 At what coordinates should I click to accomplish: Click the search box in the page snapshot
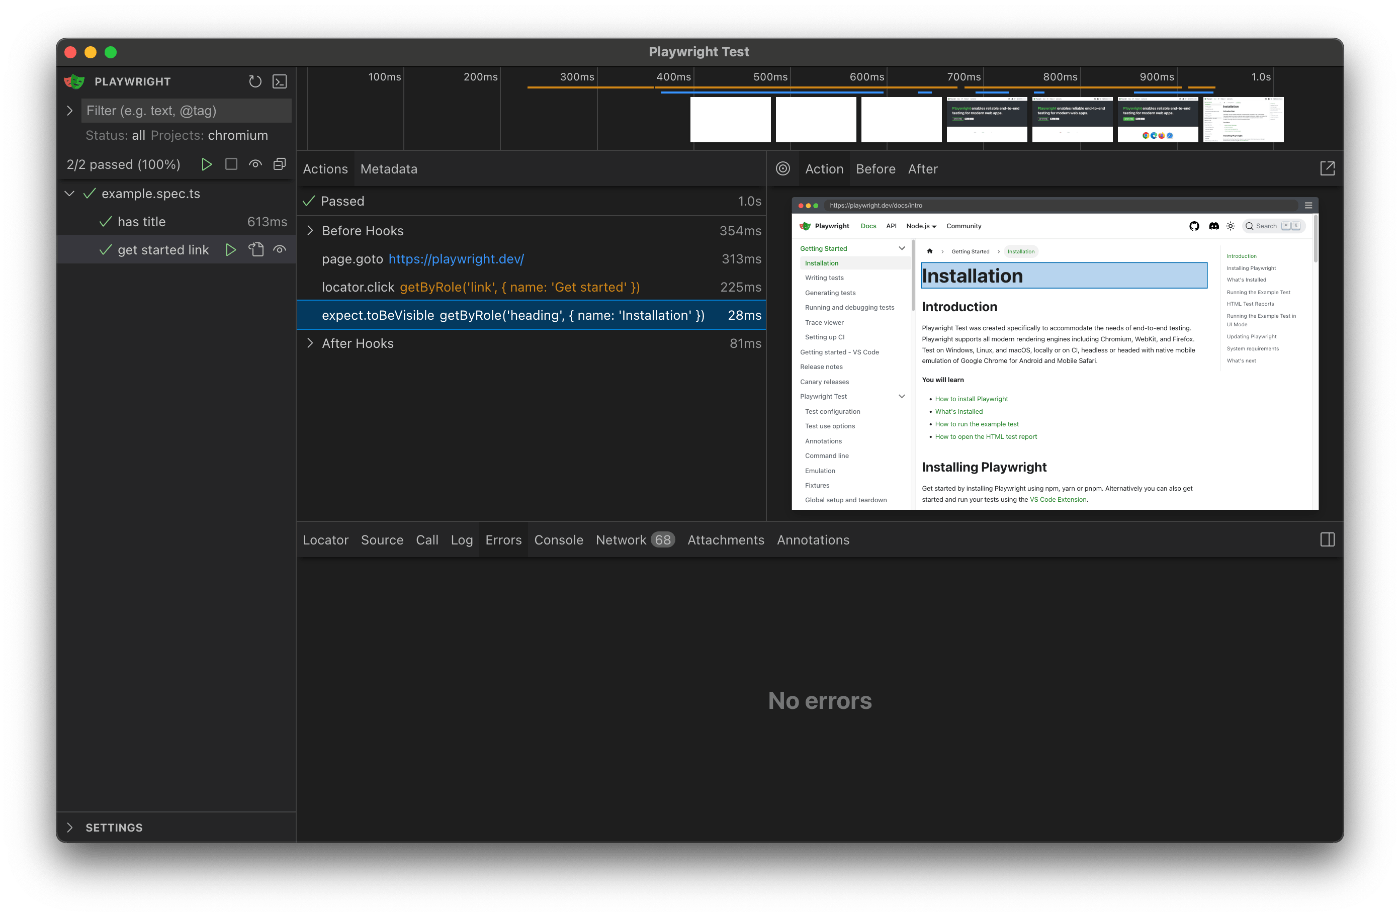1273,226
